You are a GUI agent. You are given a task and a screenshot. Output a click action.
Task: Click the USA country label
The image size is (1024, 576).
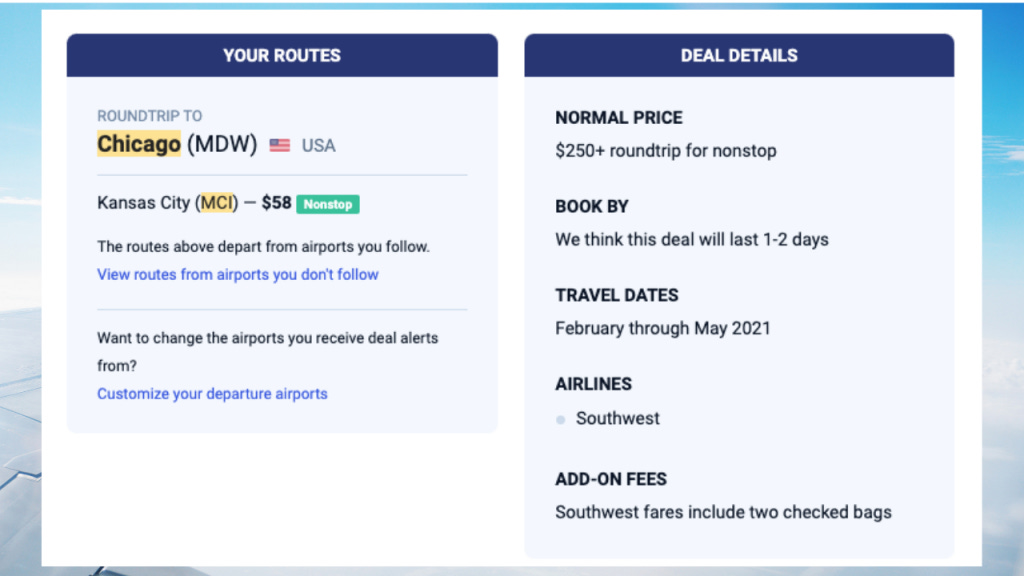point(319,145)
